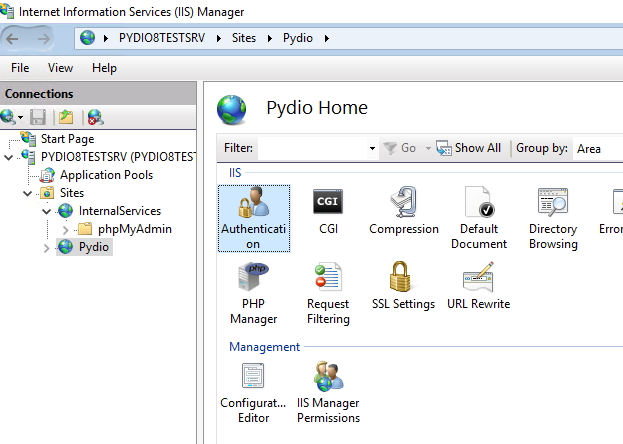
Task: Collapse the PYDIO8TESTSRV server node
Action: (x=8, y=158)
